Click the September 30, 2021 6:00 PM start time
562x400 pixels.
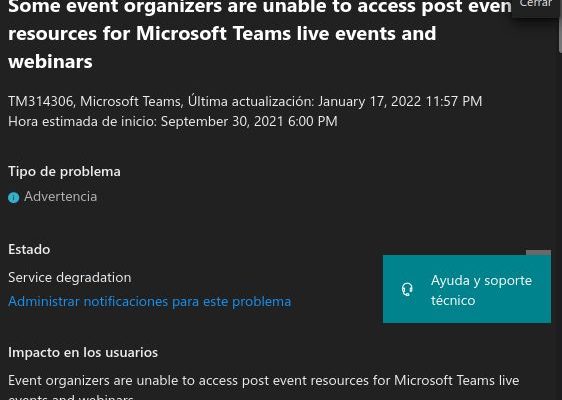pyautogui.click(x=249, y=122)
